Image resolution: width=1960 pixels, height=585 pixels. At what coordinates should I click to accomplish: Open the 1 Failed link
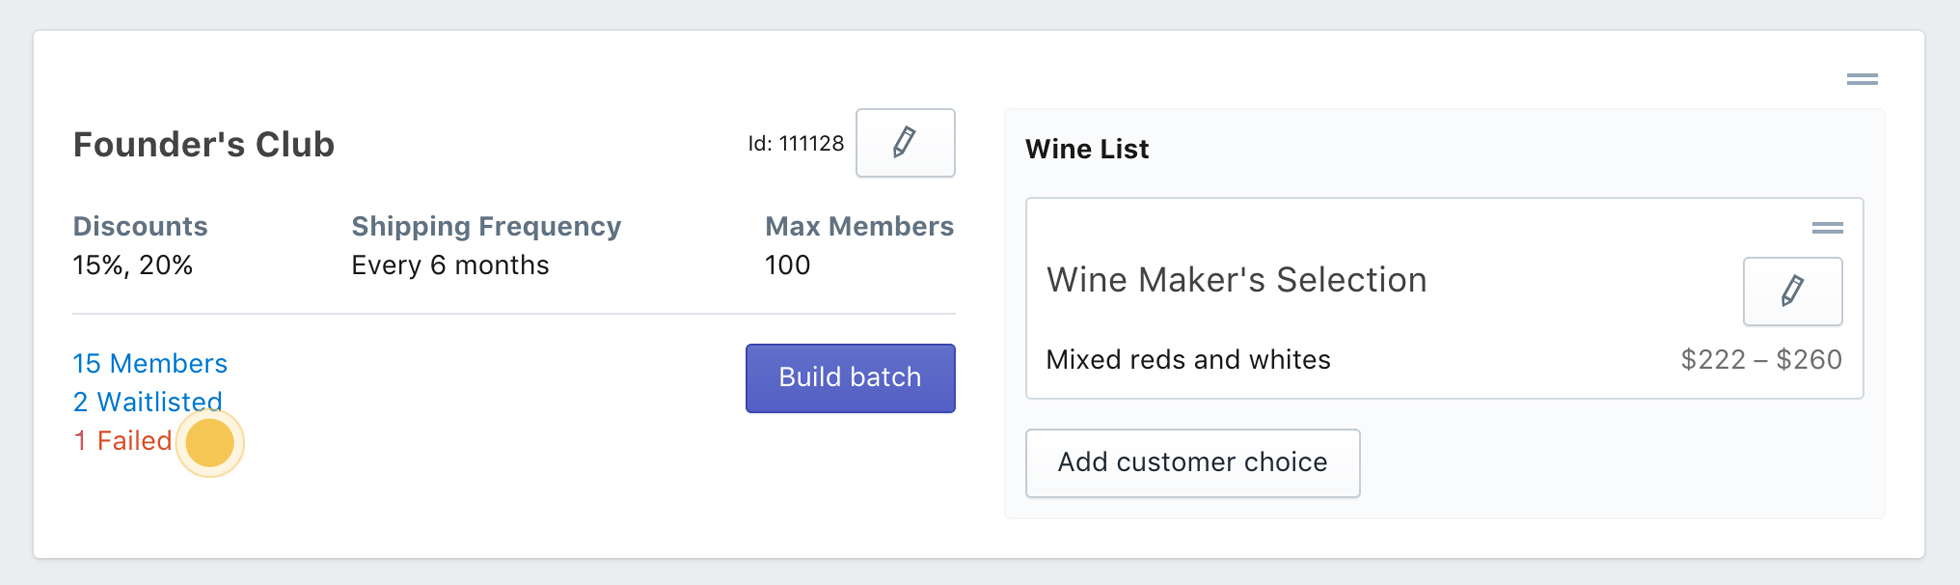122,441
